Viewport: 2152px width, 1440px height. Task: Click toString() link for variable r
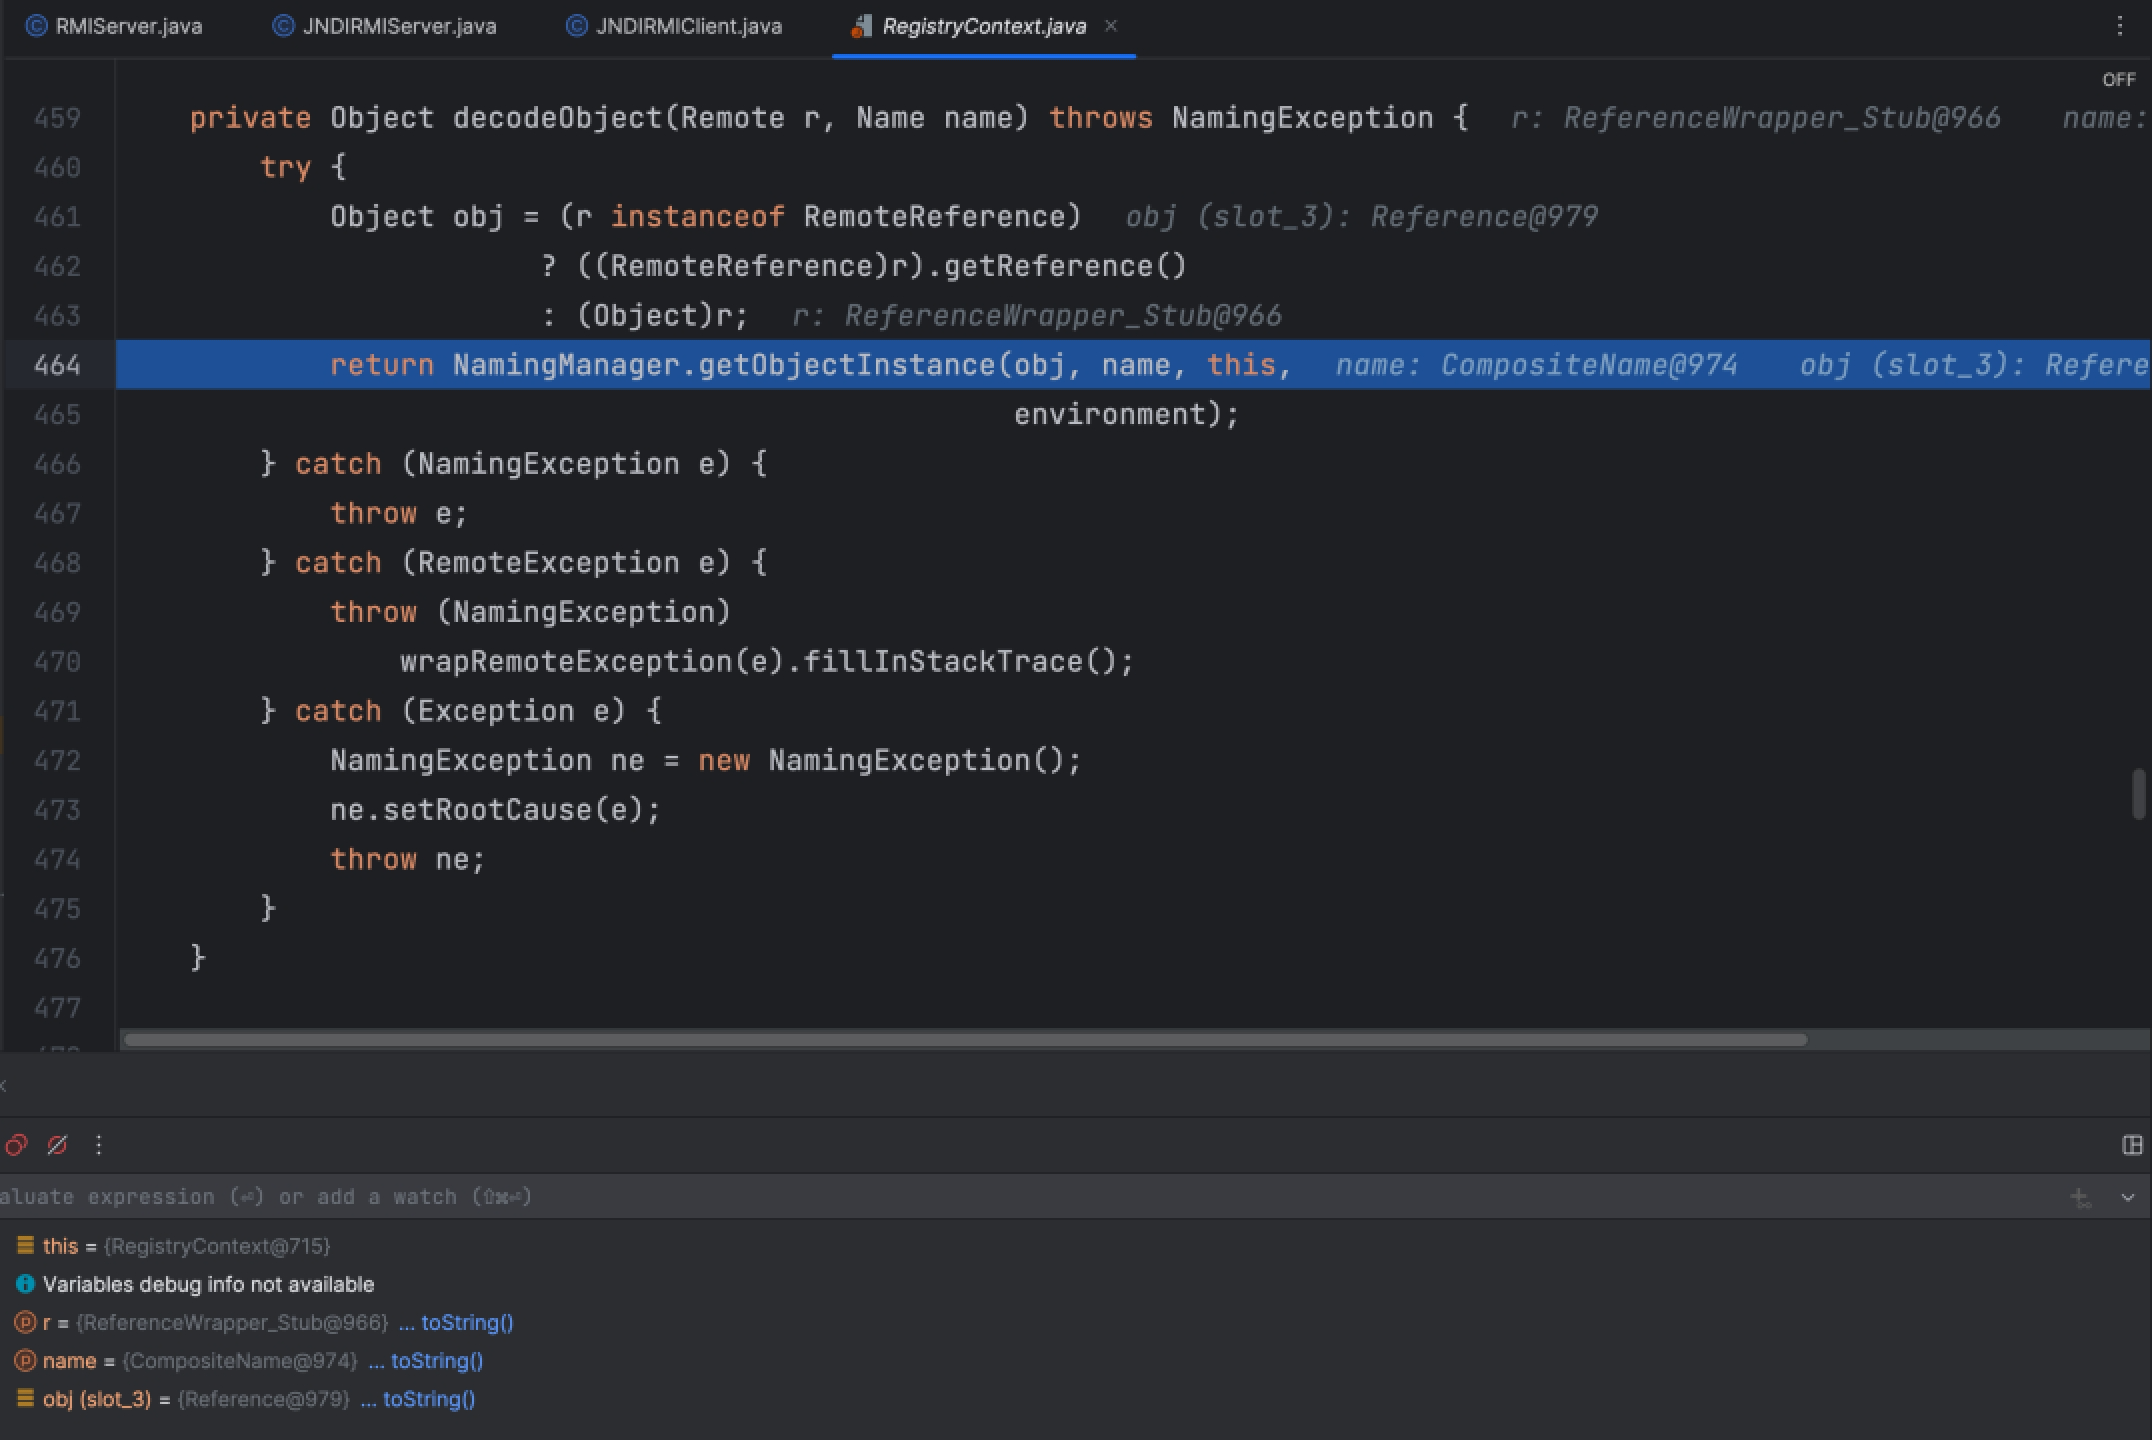click(x=467, y=1323)
